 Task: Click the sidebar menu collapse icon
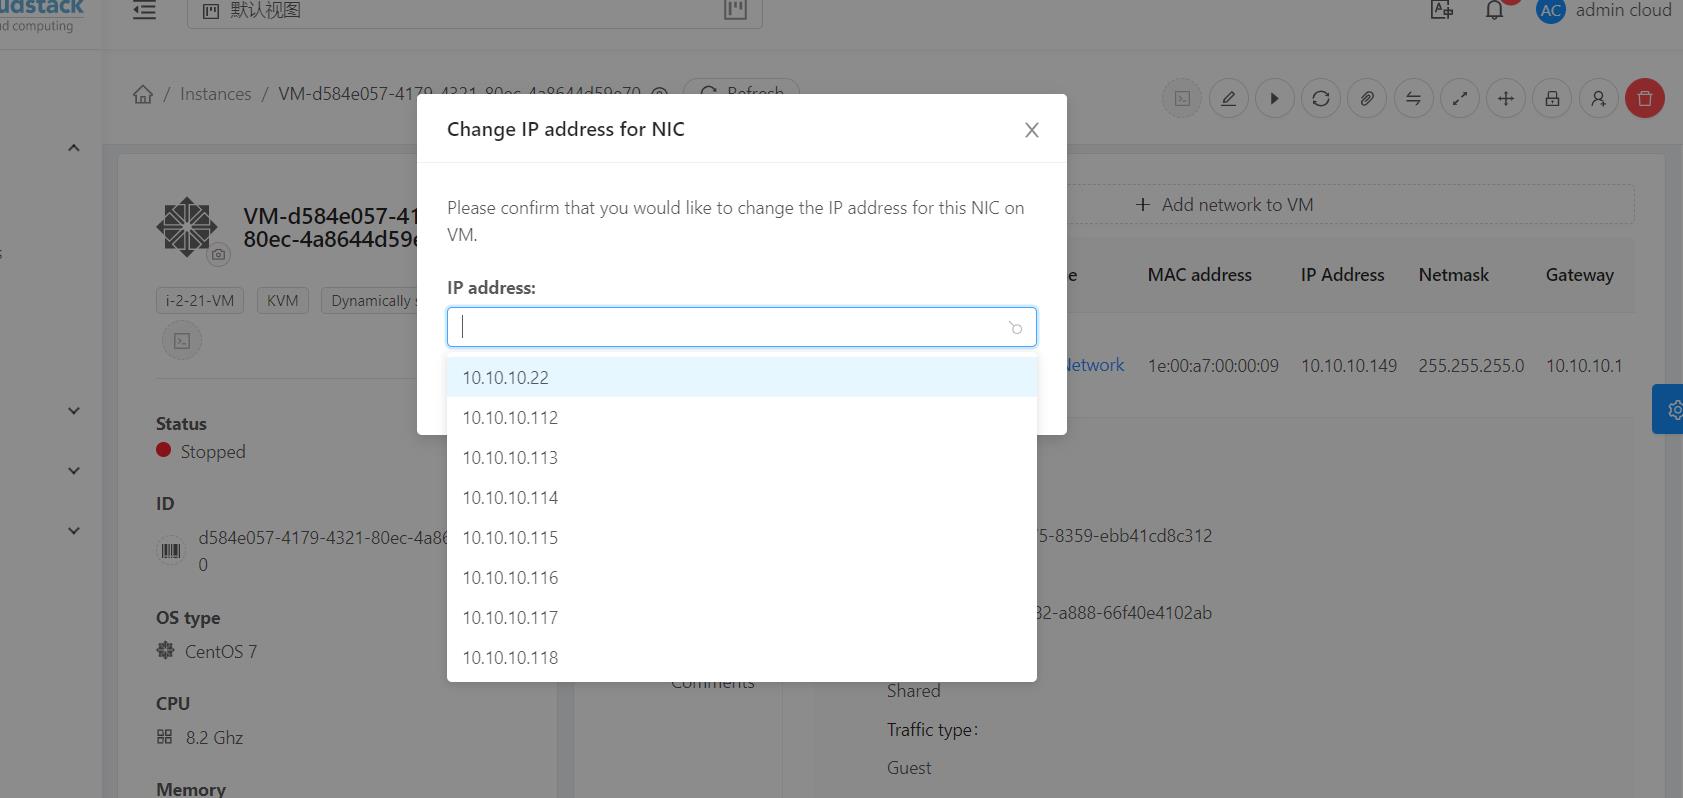pyautogui.click(x=145, y=10)
